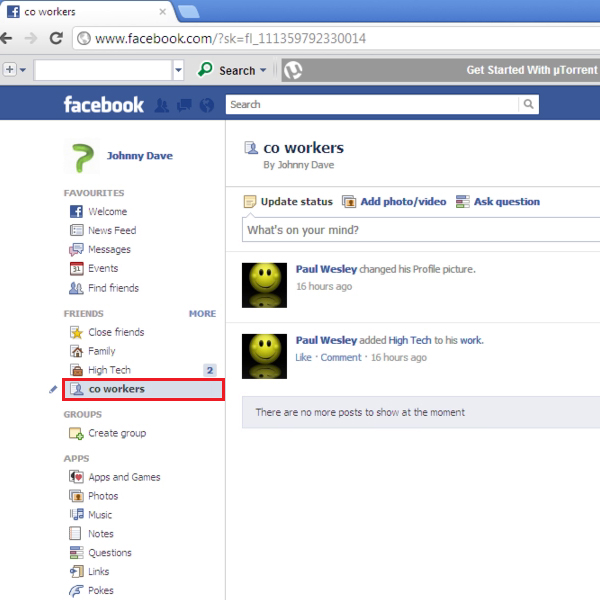Click the Facebook Search box
Viewport: 600px width, 600px height.
click(372, 104)
